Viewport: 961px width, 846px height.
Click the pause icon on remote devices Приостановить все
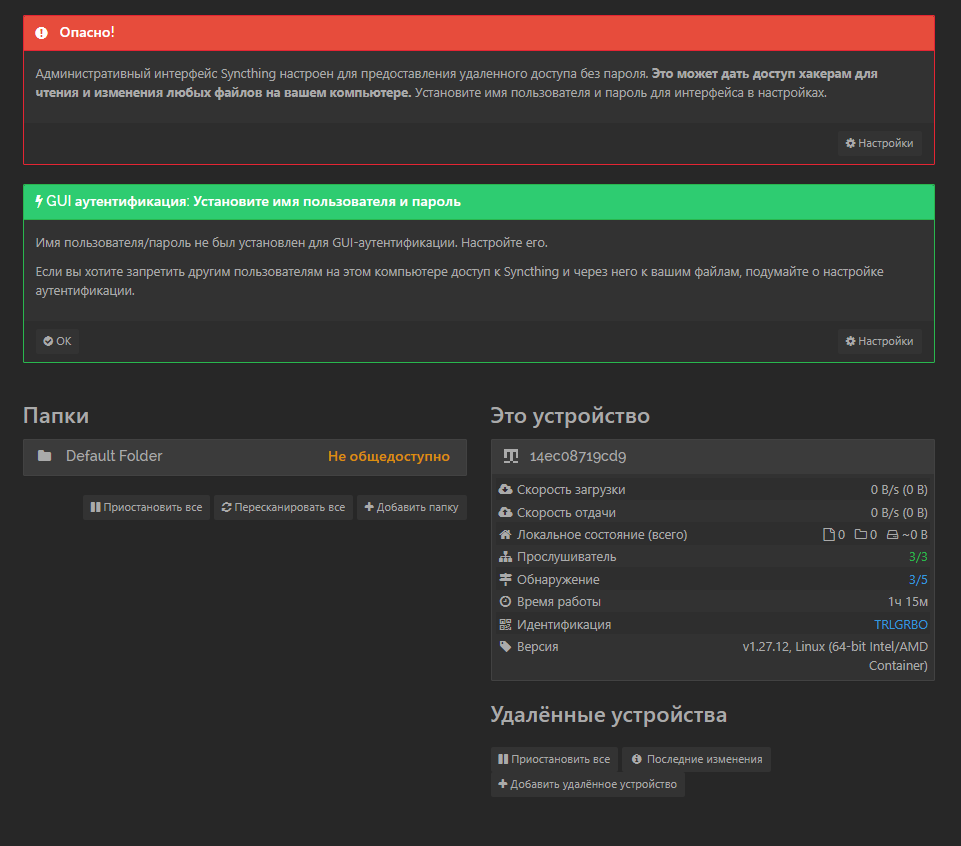coord(503,759)
